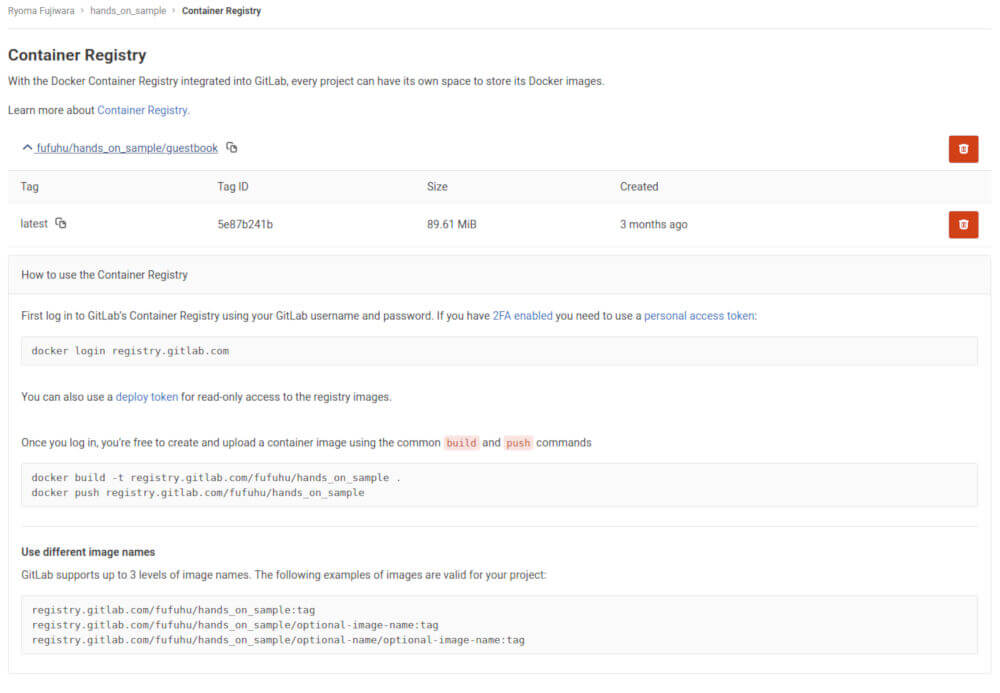Image resolution: width=1000 pixels, height=693 pixels.
Task: Click the docker push command line
Action: (x=198, y=493)
